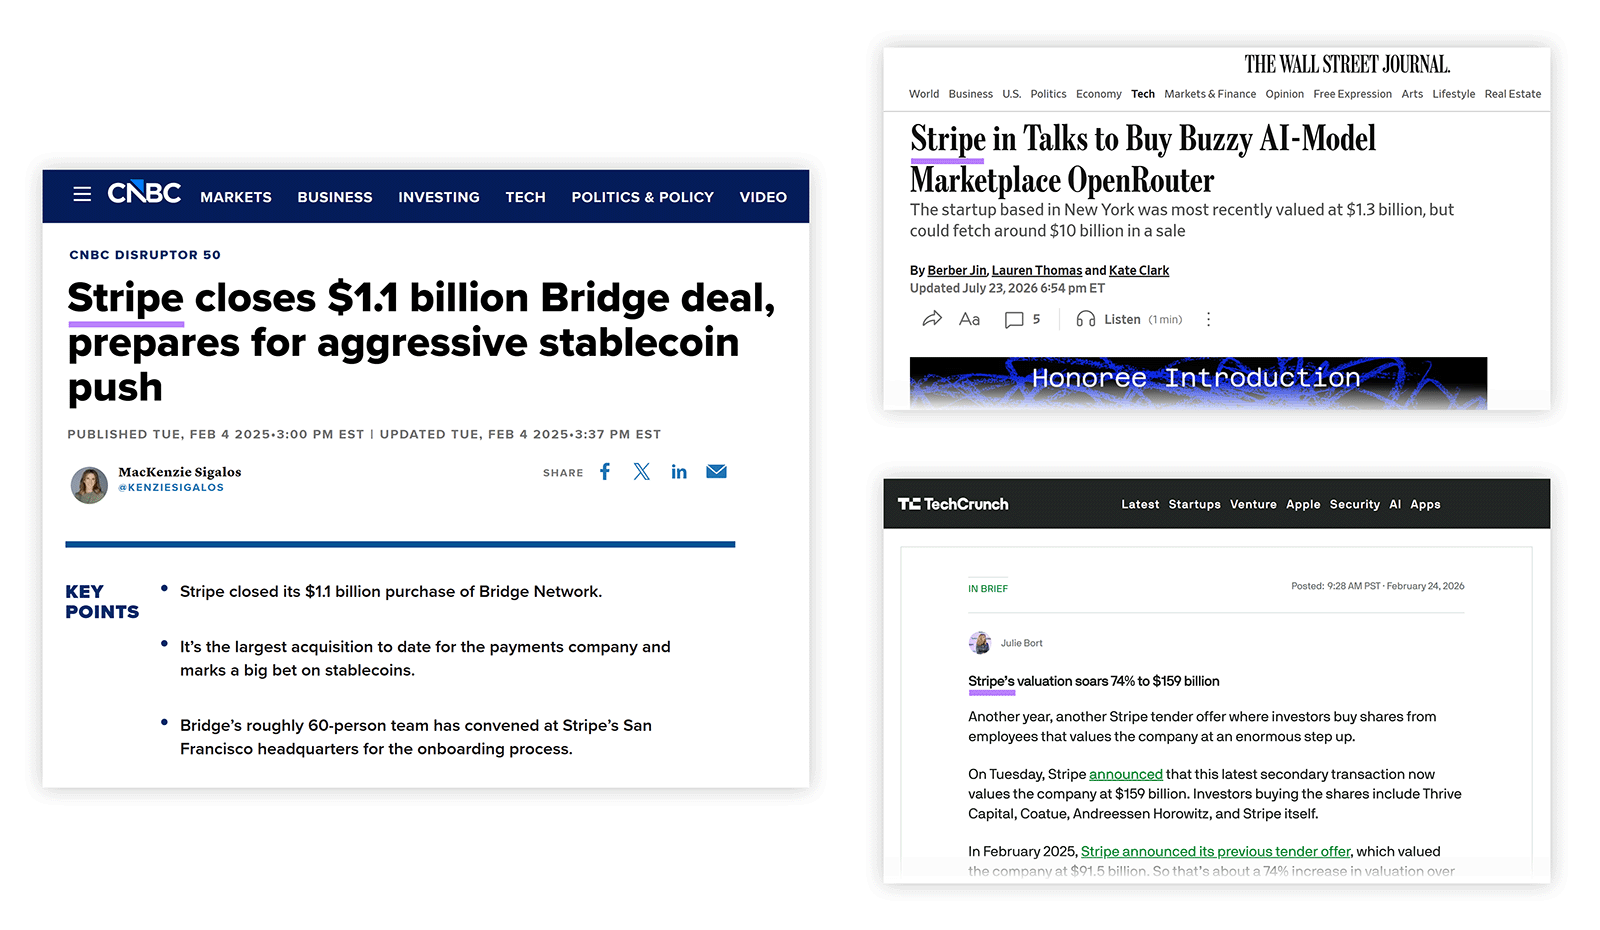
Task: Open VIDEO in CNBC navigation
Action: (x=763, y=197)
